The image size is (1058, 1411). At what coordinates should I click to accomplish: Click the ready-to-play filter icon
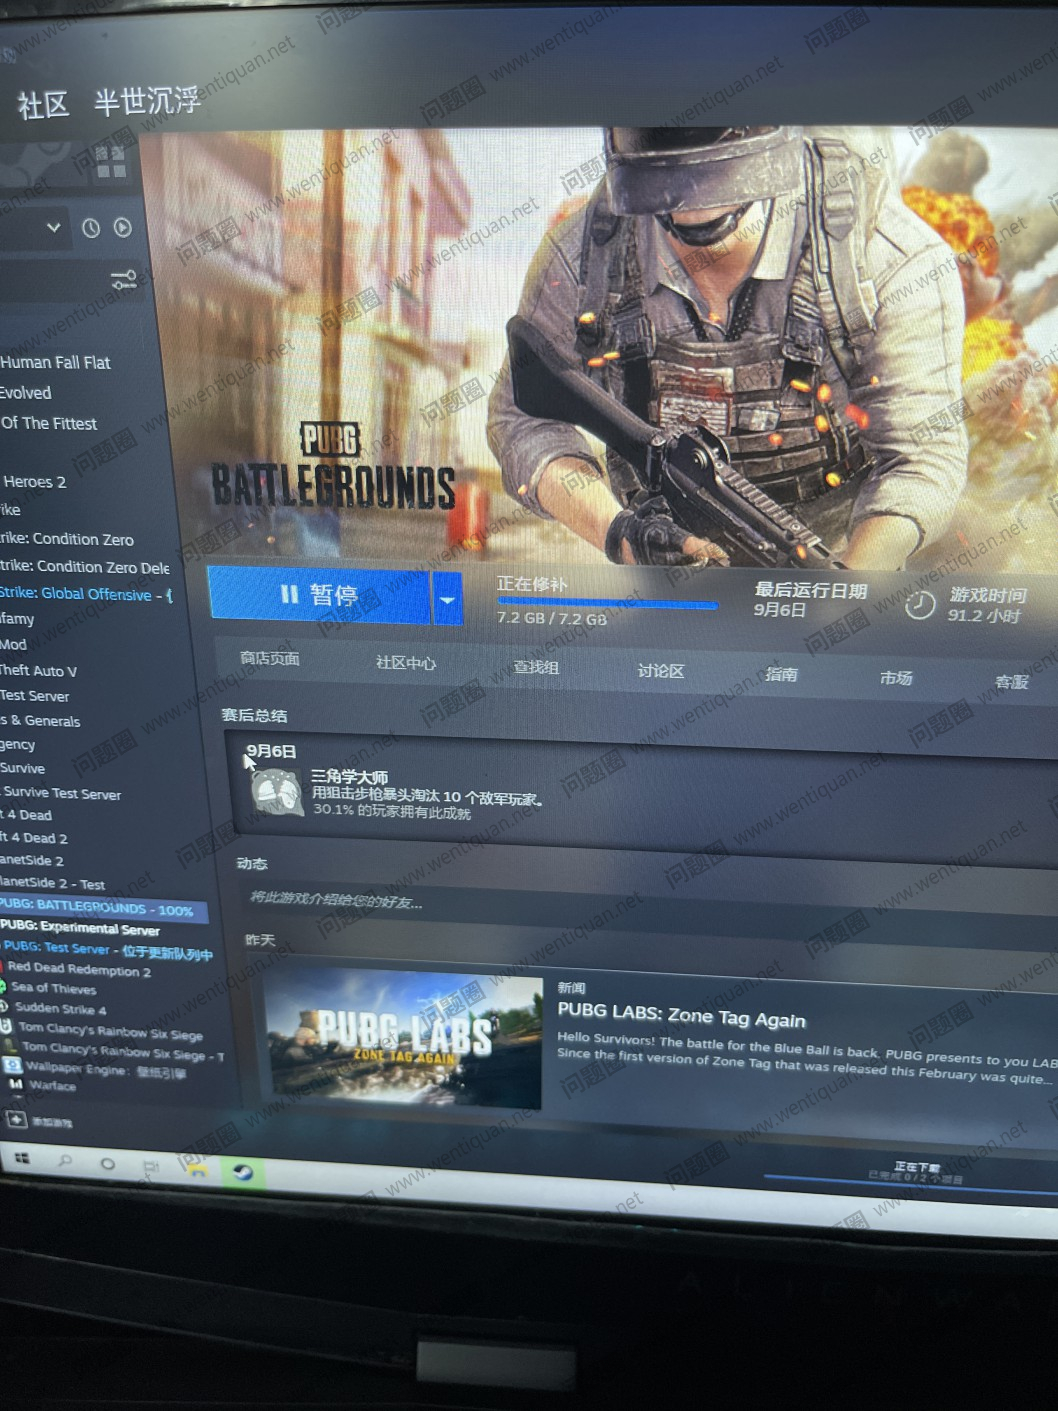click(x=122, y=228)
